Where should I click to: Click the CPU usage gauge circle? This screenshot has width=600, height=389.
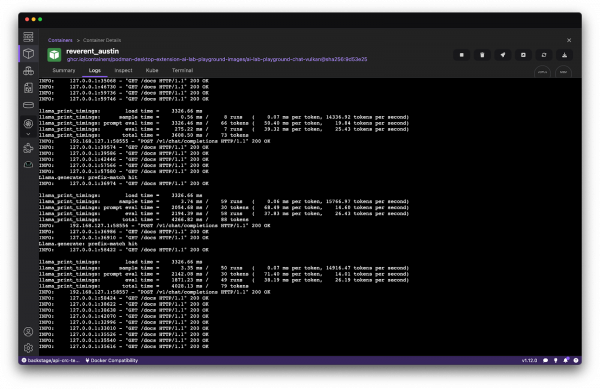[x=542, y=72]
